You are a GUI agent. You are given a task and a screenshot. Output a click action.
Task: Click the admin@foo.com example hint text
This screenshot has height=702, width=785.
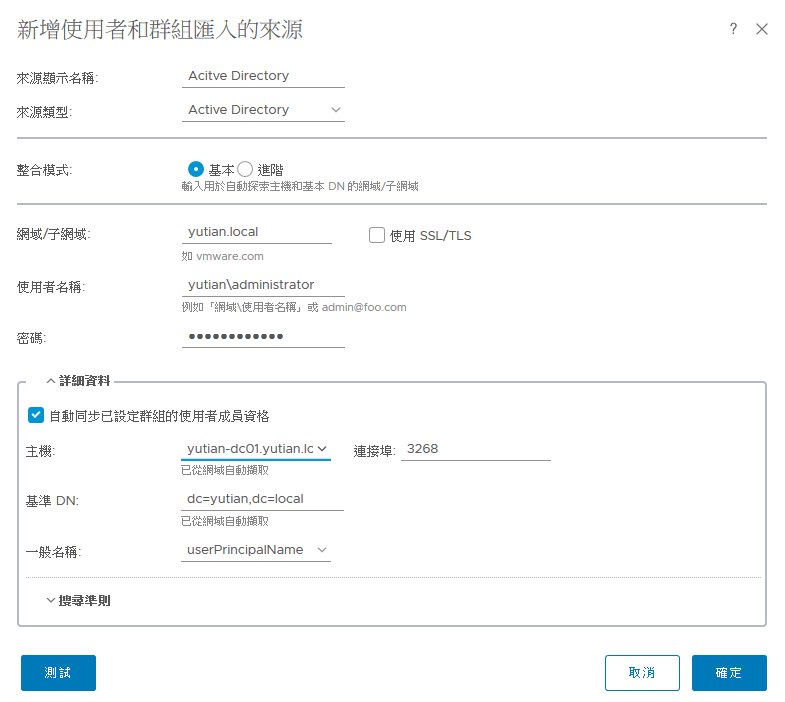point(364,307)
